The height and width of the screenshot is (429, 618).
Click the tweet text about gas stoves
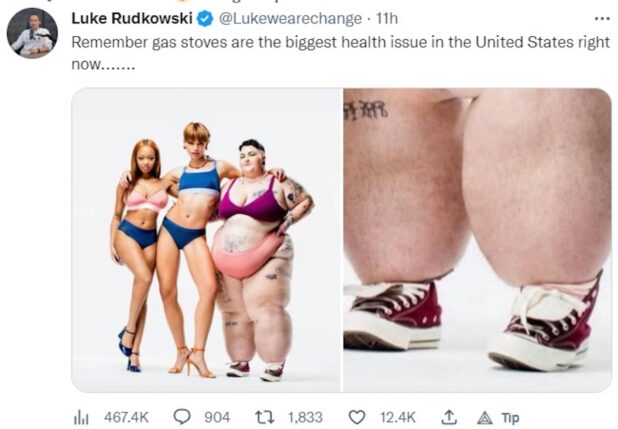click(x=341, y=53)
